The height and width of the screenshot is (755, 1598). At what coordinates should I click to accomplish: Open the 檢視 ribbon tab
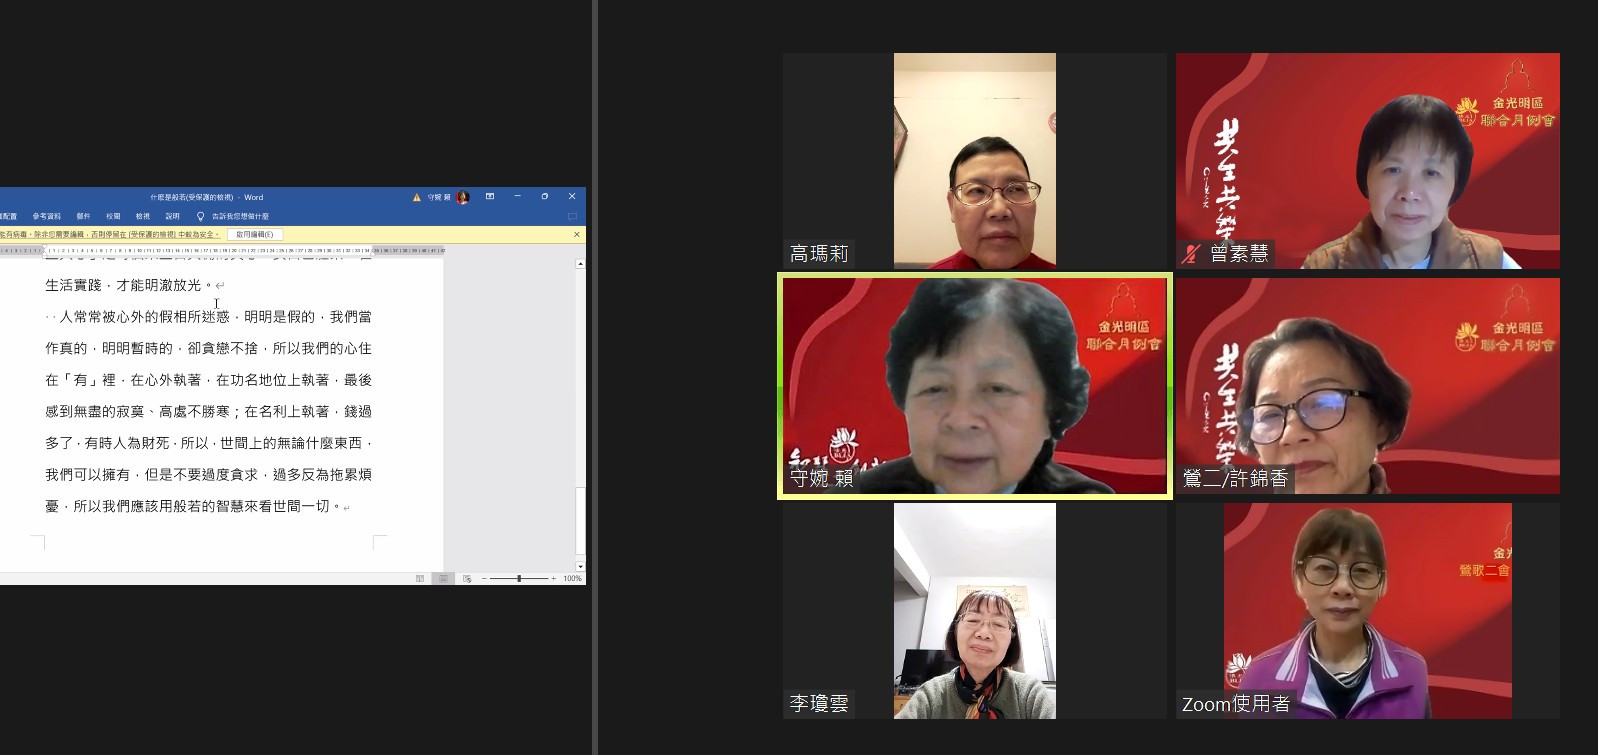[x=143, y=216]
